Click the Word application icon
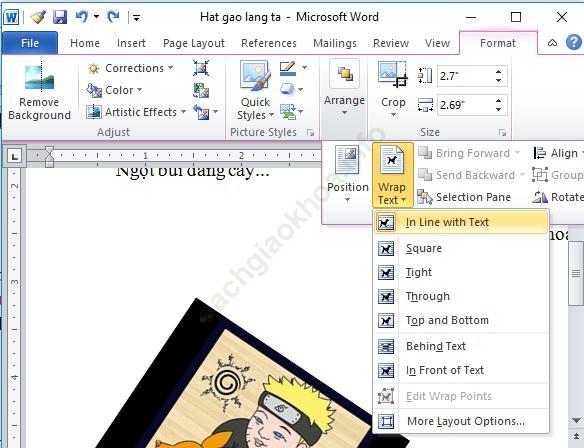This screenshot has width=584, height=448. tap(11, 17)
